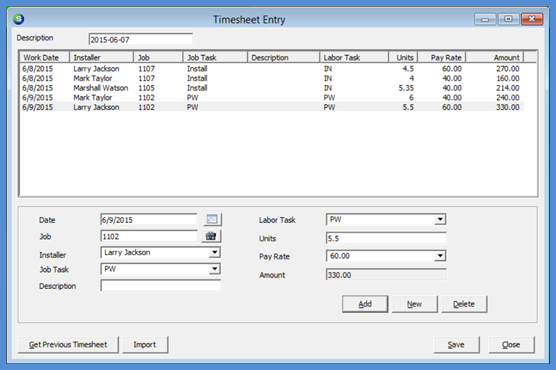The height and width of the screenshot is (370, 556).
Task: Select Pay Rate combo box showing 60.00
Action: (386, 256)
